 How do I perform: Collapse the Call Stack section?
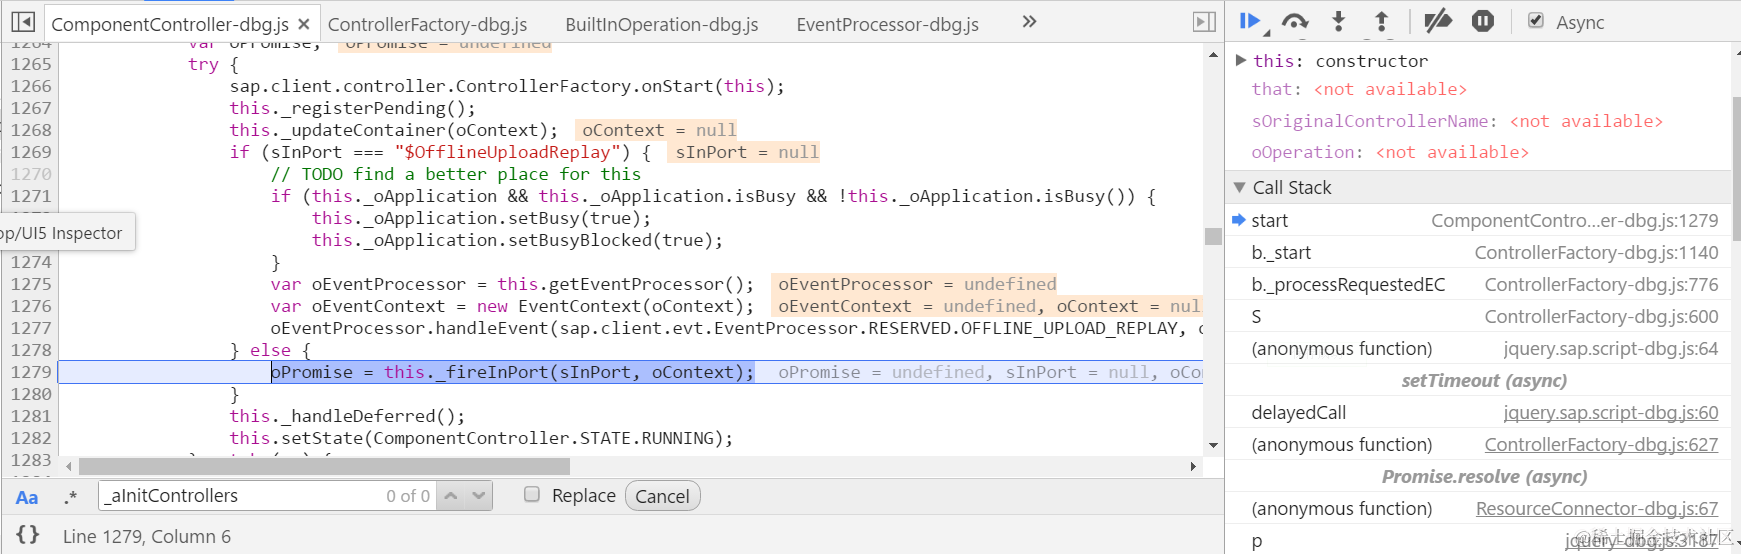(x=1240, y=188)
